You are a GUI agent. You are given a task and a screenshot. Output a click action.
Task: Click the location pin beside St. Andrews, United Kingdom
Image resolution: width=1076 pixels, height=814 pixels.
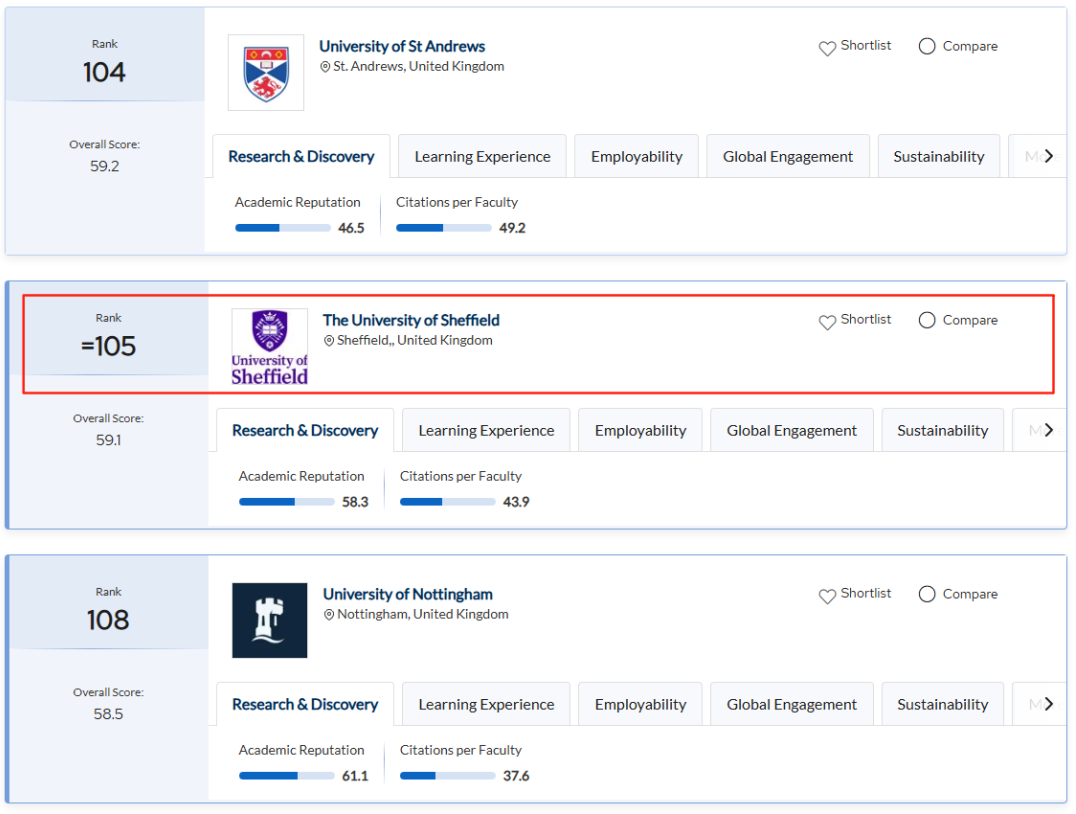pyautogui.click(x=325, y=67)
